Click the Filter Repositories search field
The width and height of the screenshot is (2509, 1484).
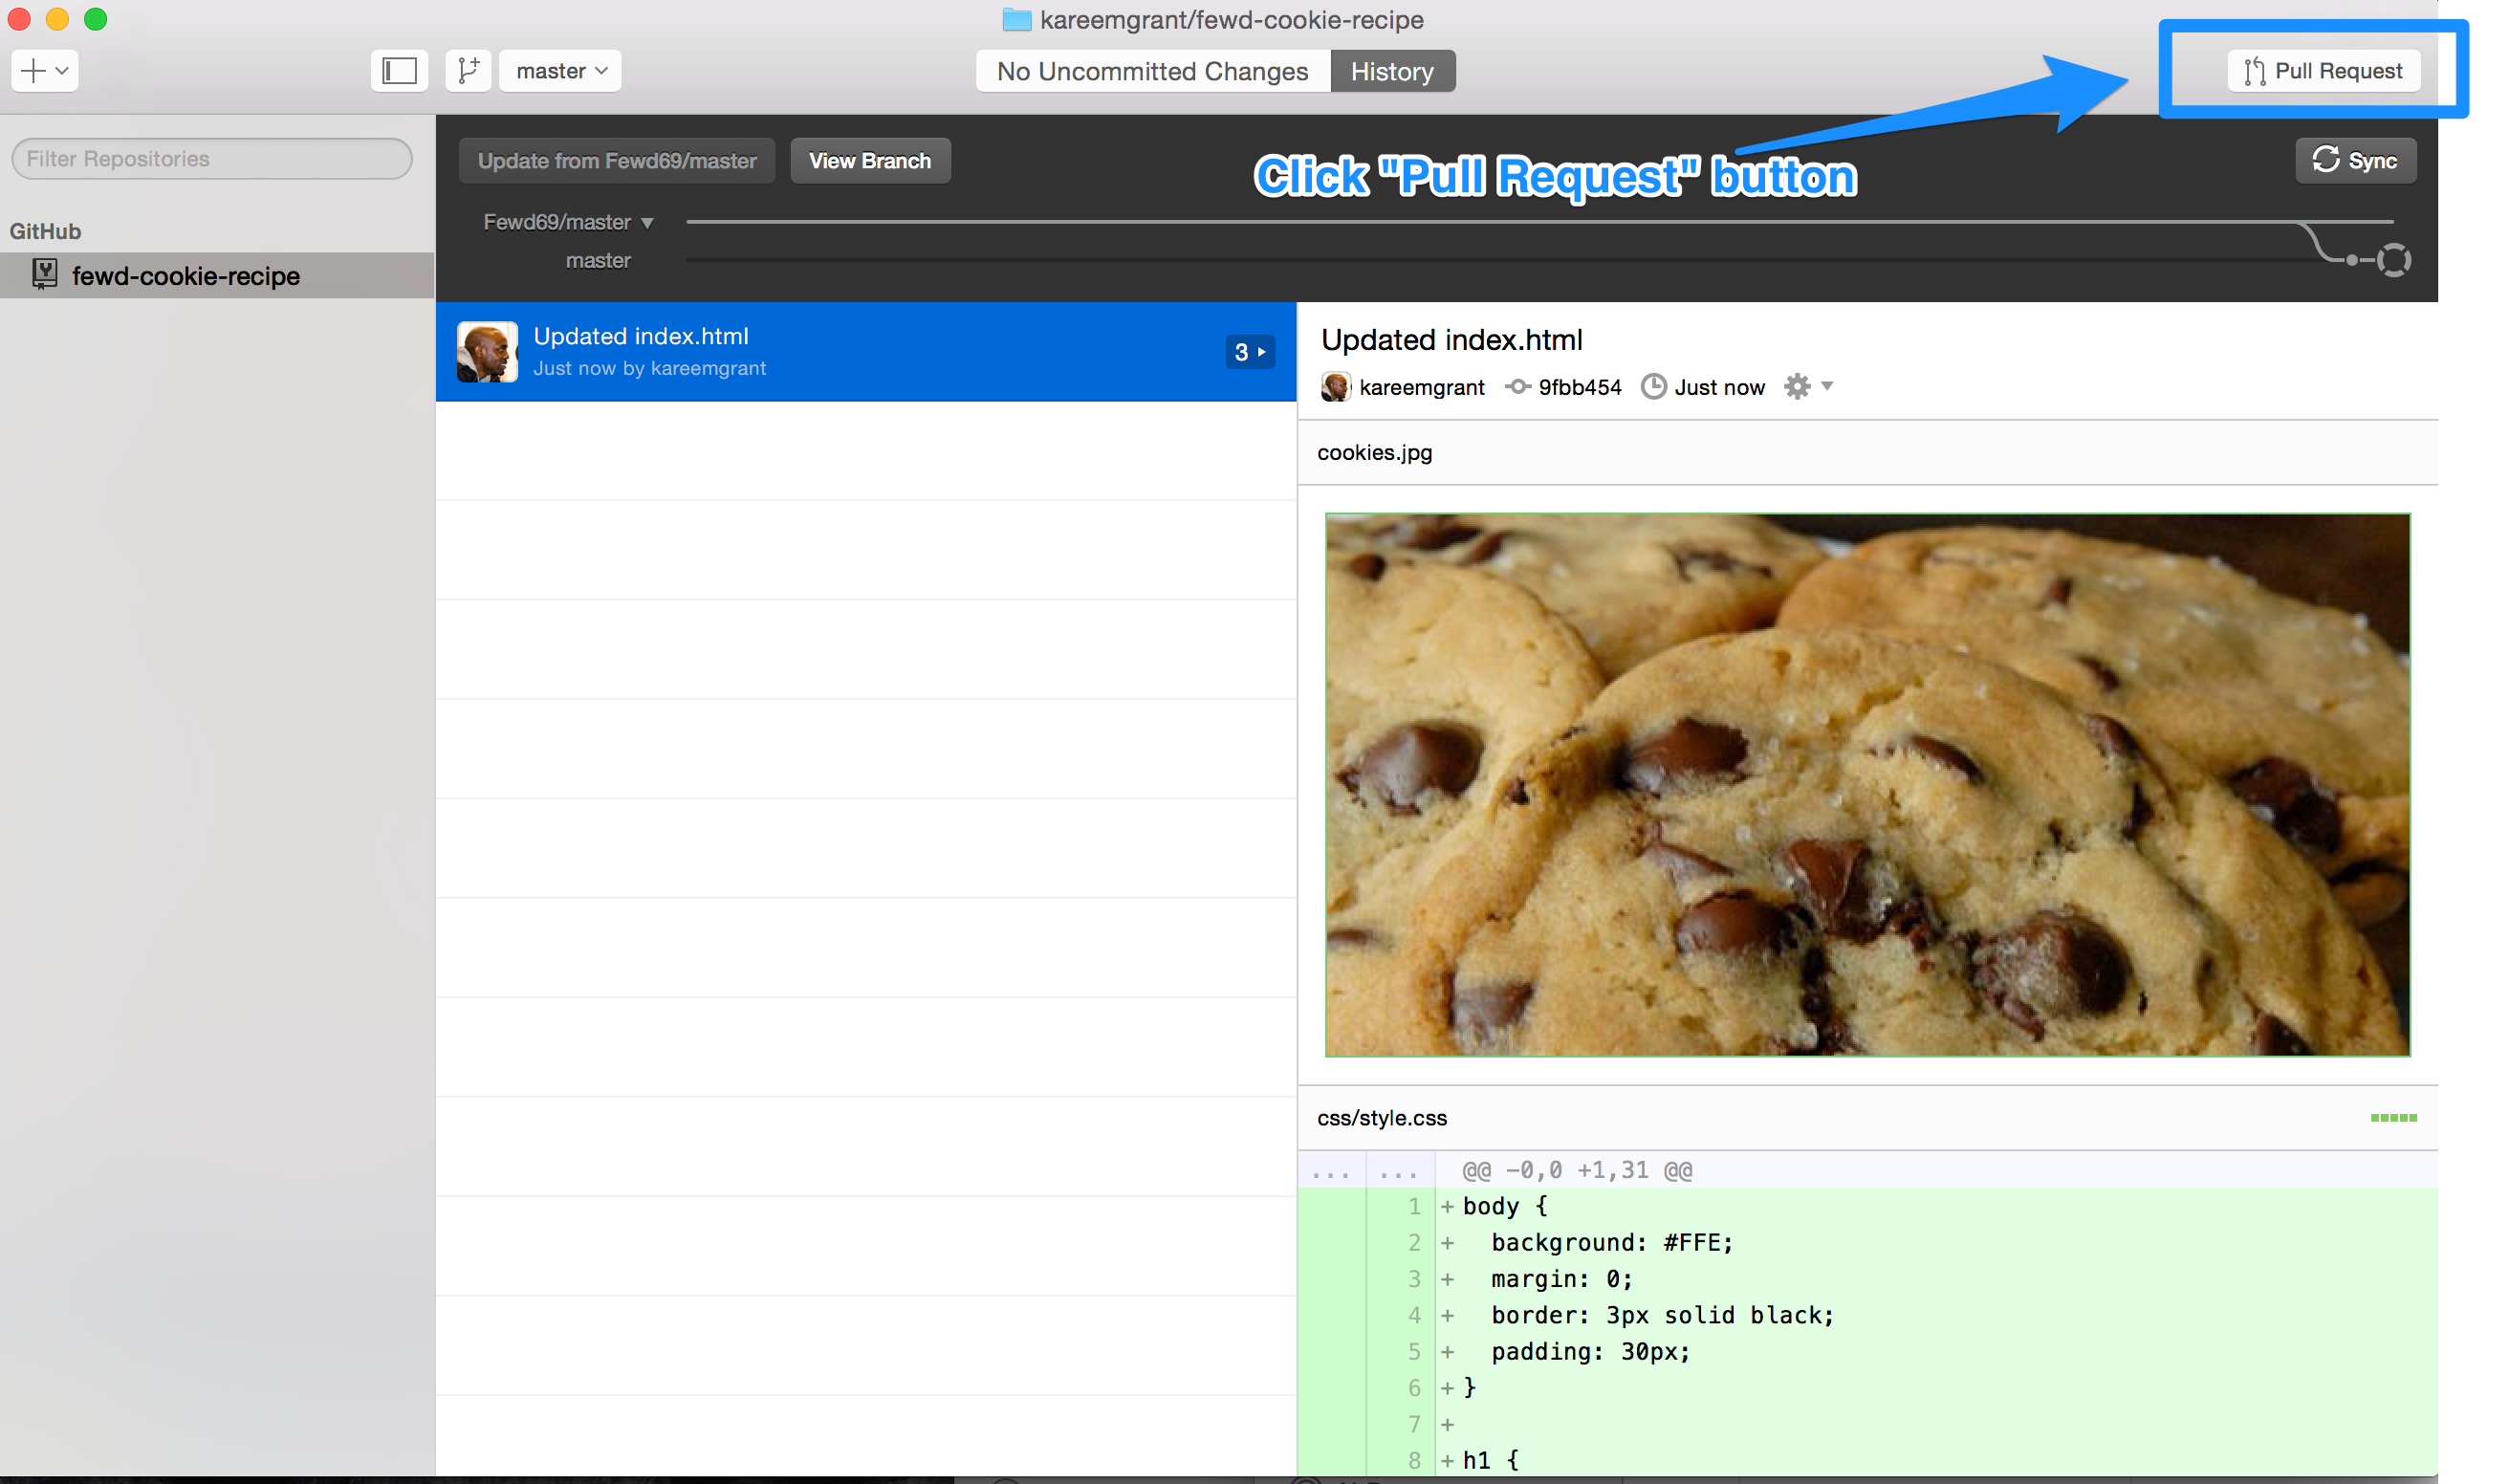click(212, 159)
